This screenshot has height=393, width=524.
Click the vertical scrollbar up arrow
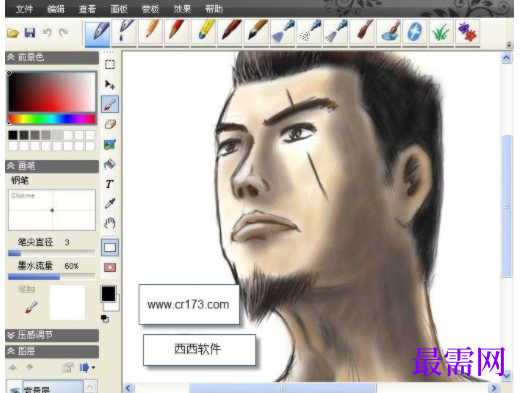pyautogui.click(x=507, y=58)
